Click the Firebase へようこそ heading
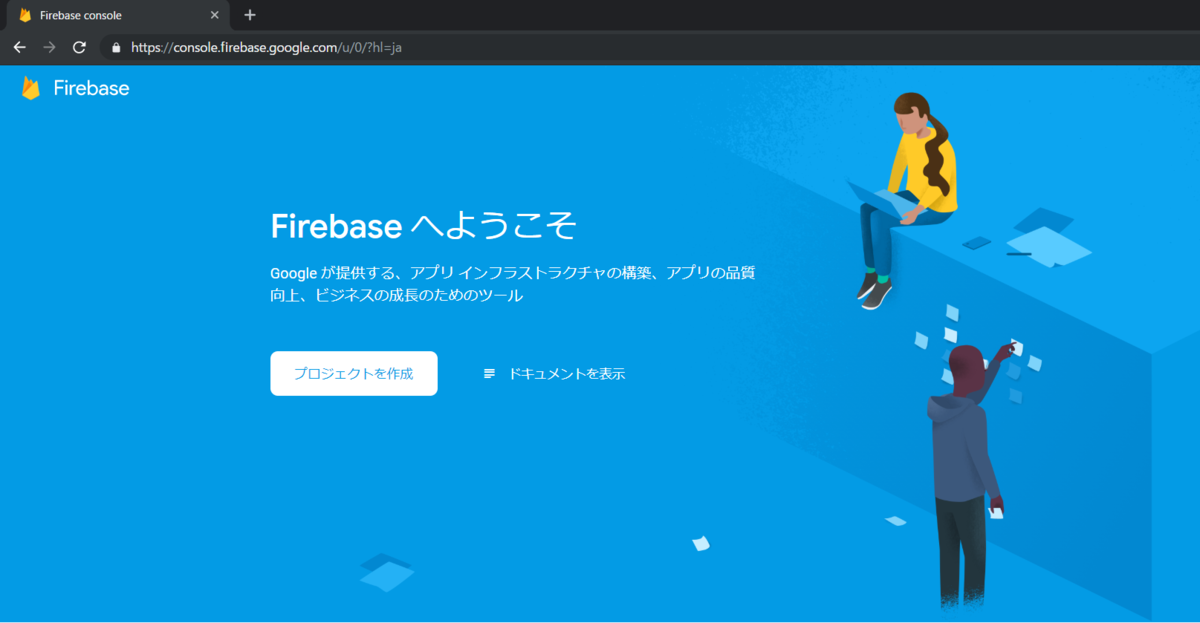 coord(424,226)
